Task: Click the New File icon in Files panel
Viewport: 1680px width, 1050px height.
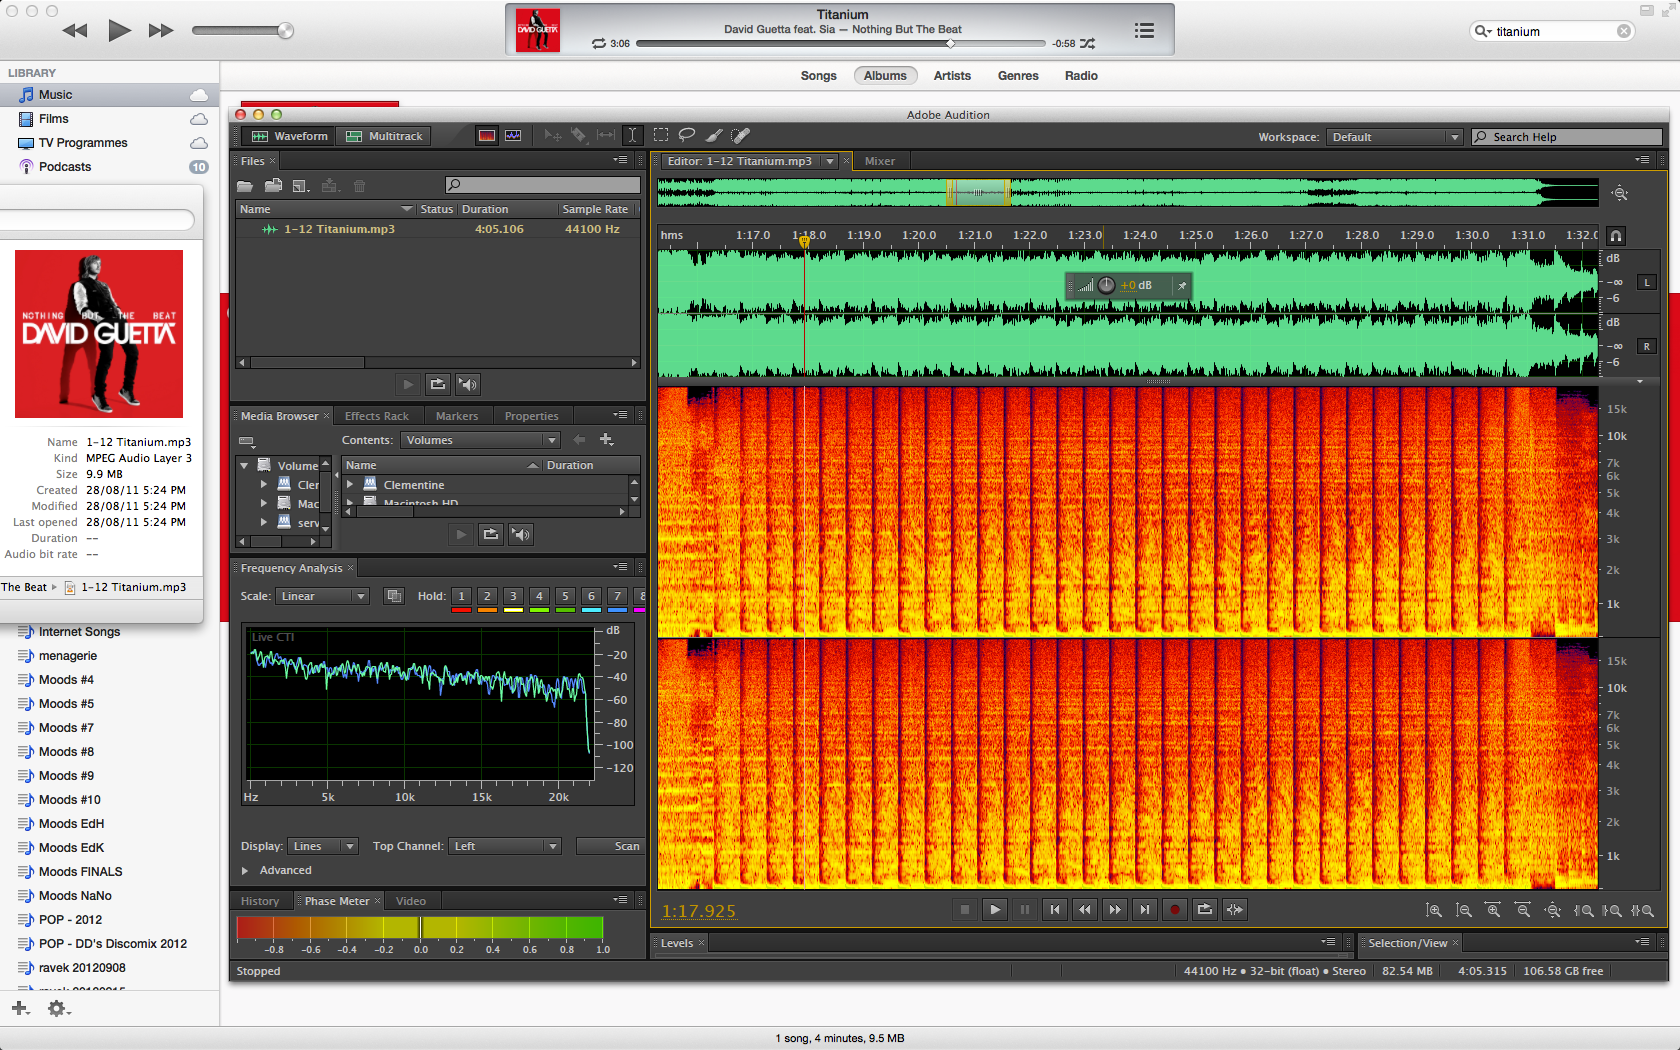Action: coord(301,185)
